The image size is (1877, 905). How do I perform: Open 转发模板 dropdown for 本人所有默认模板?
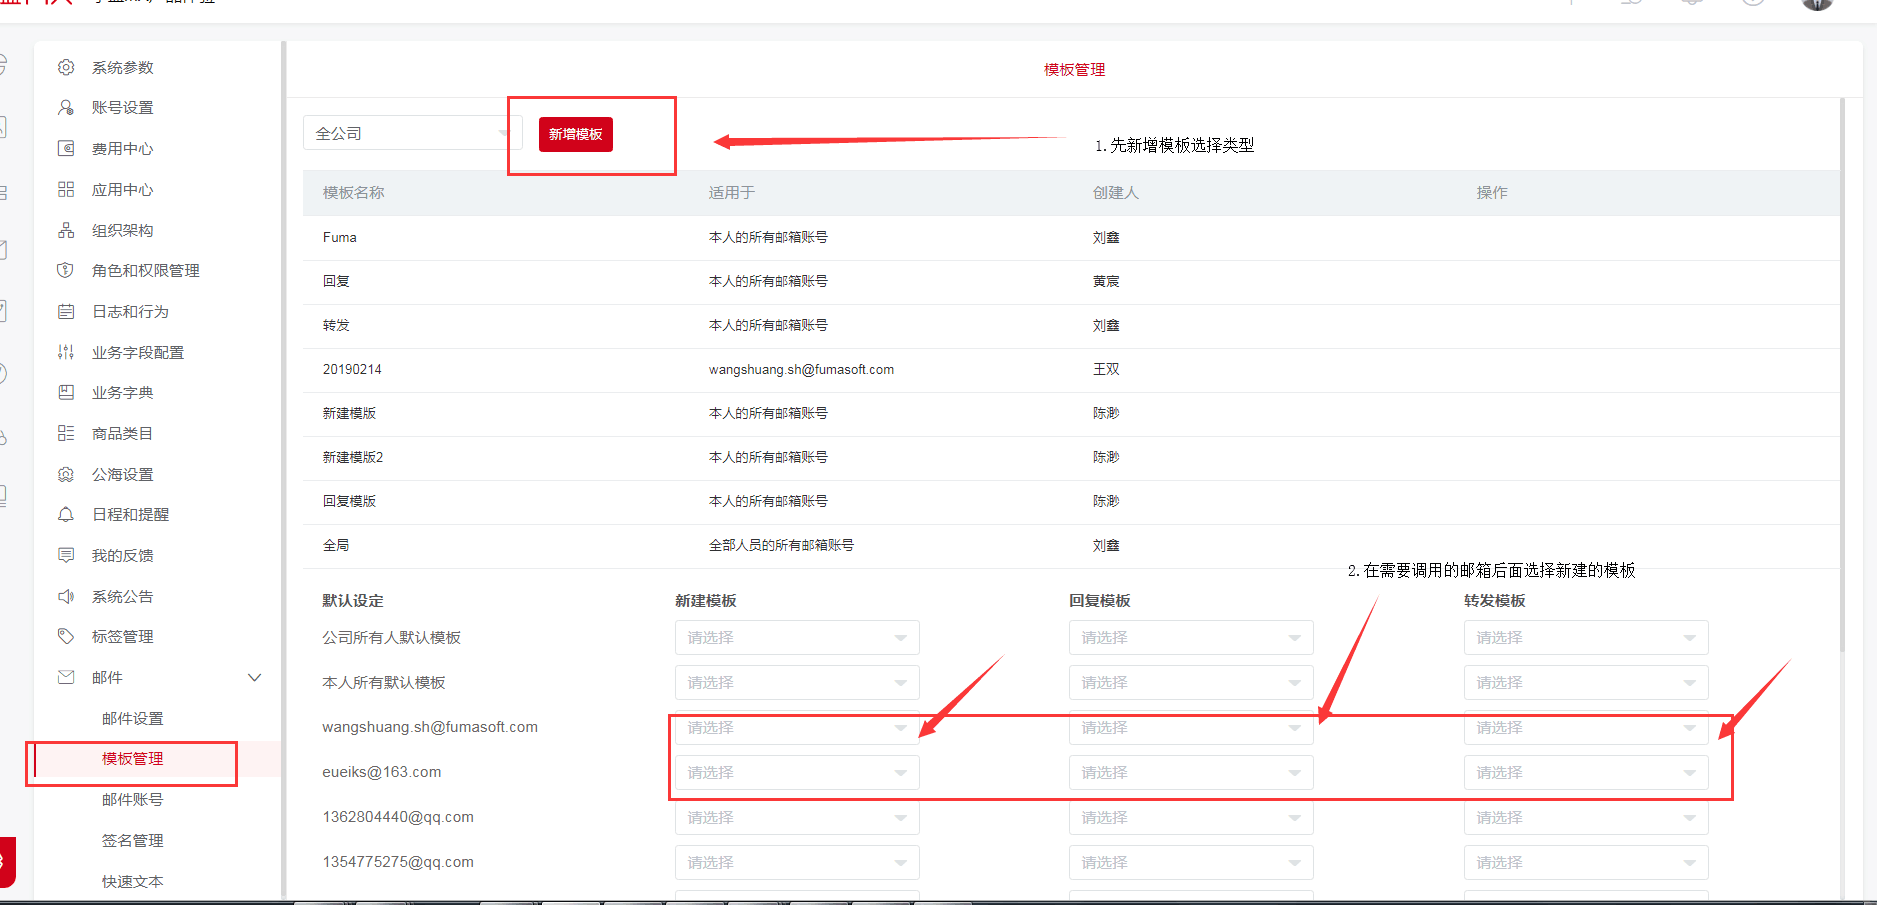pyautogui.click(x=1585, y=683)
